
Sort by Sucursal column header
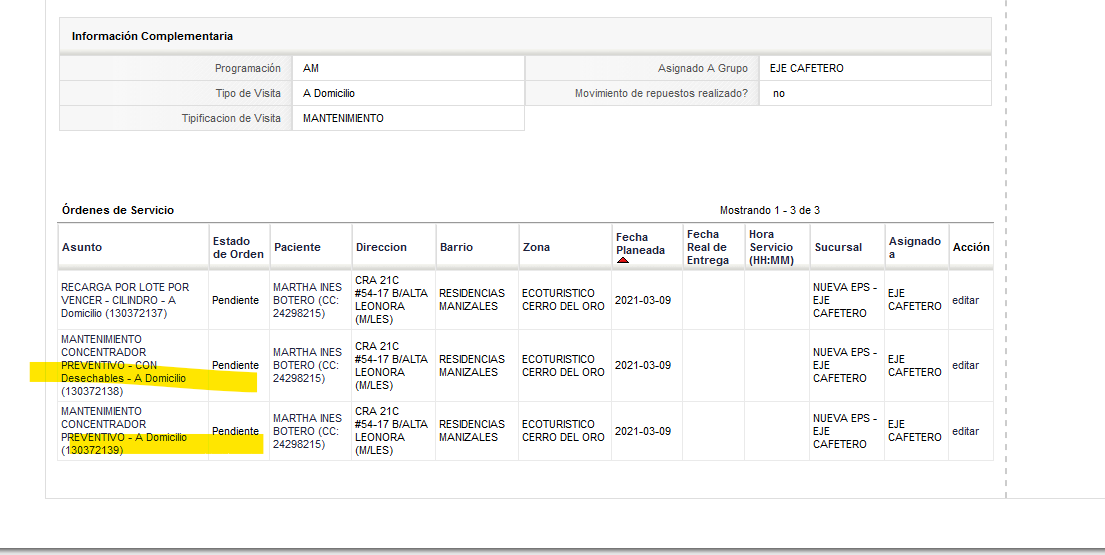pos(838,247)
